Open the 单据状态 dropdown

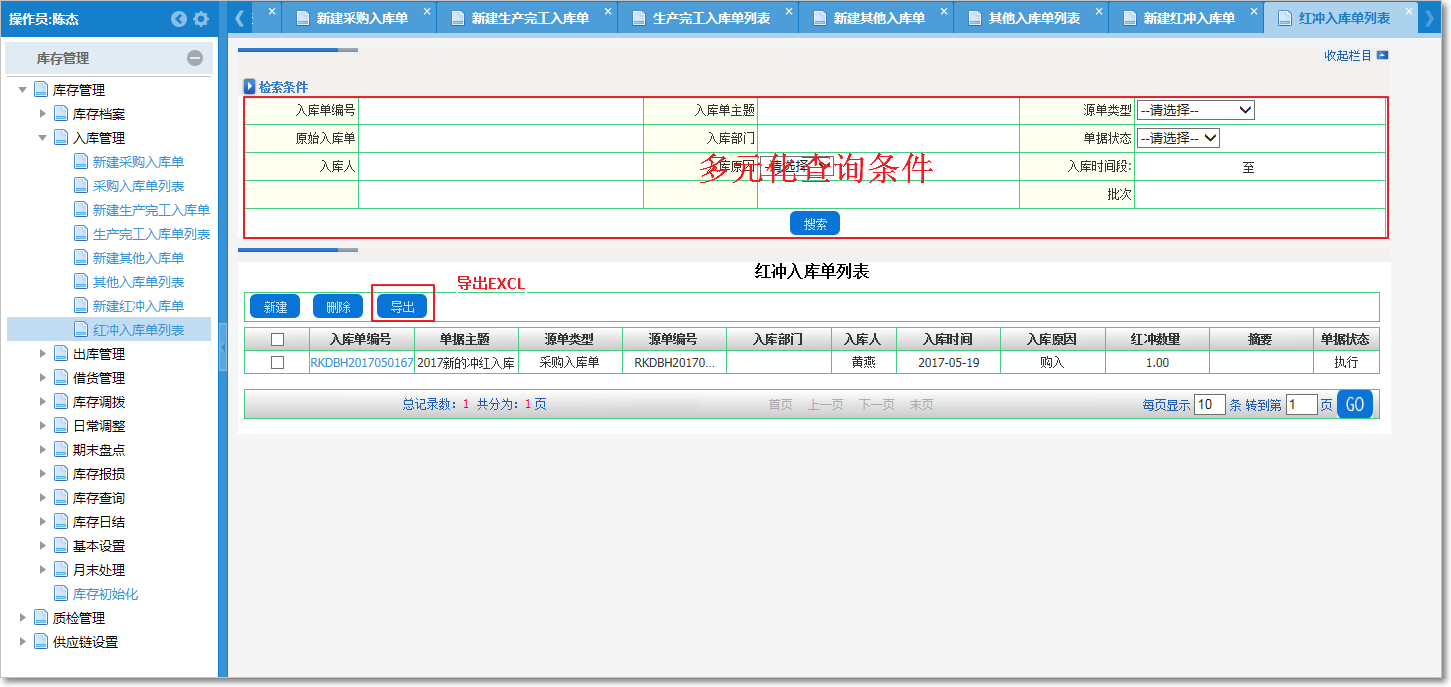(1178, 138)
